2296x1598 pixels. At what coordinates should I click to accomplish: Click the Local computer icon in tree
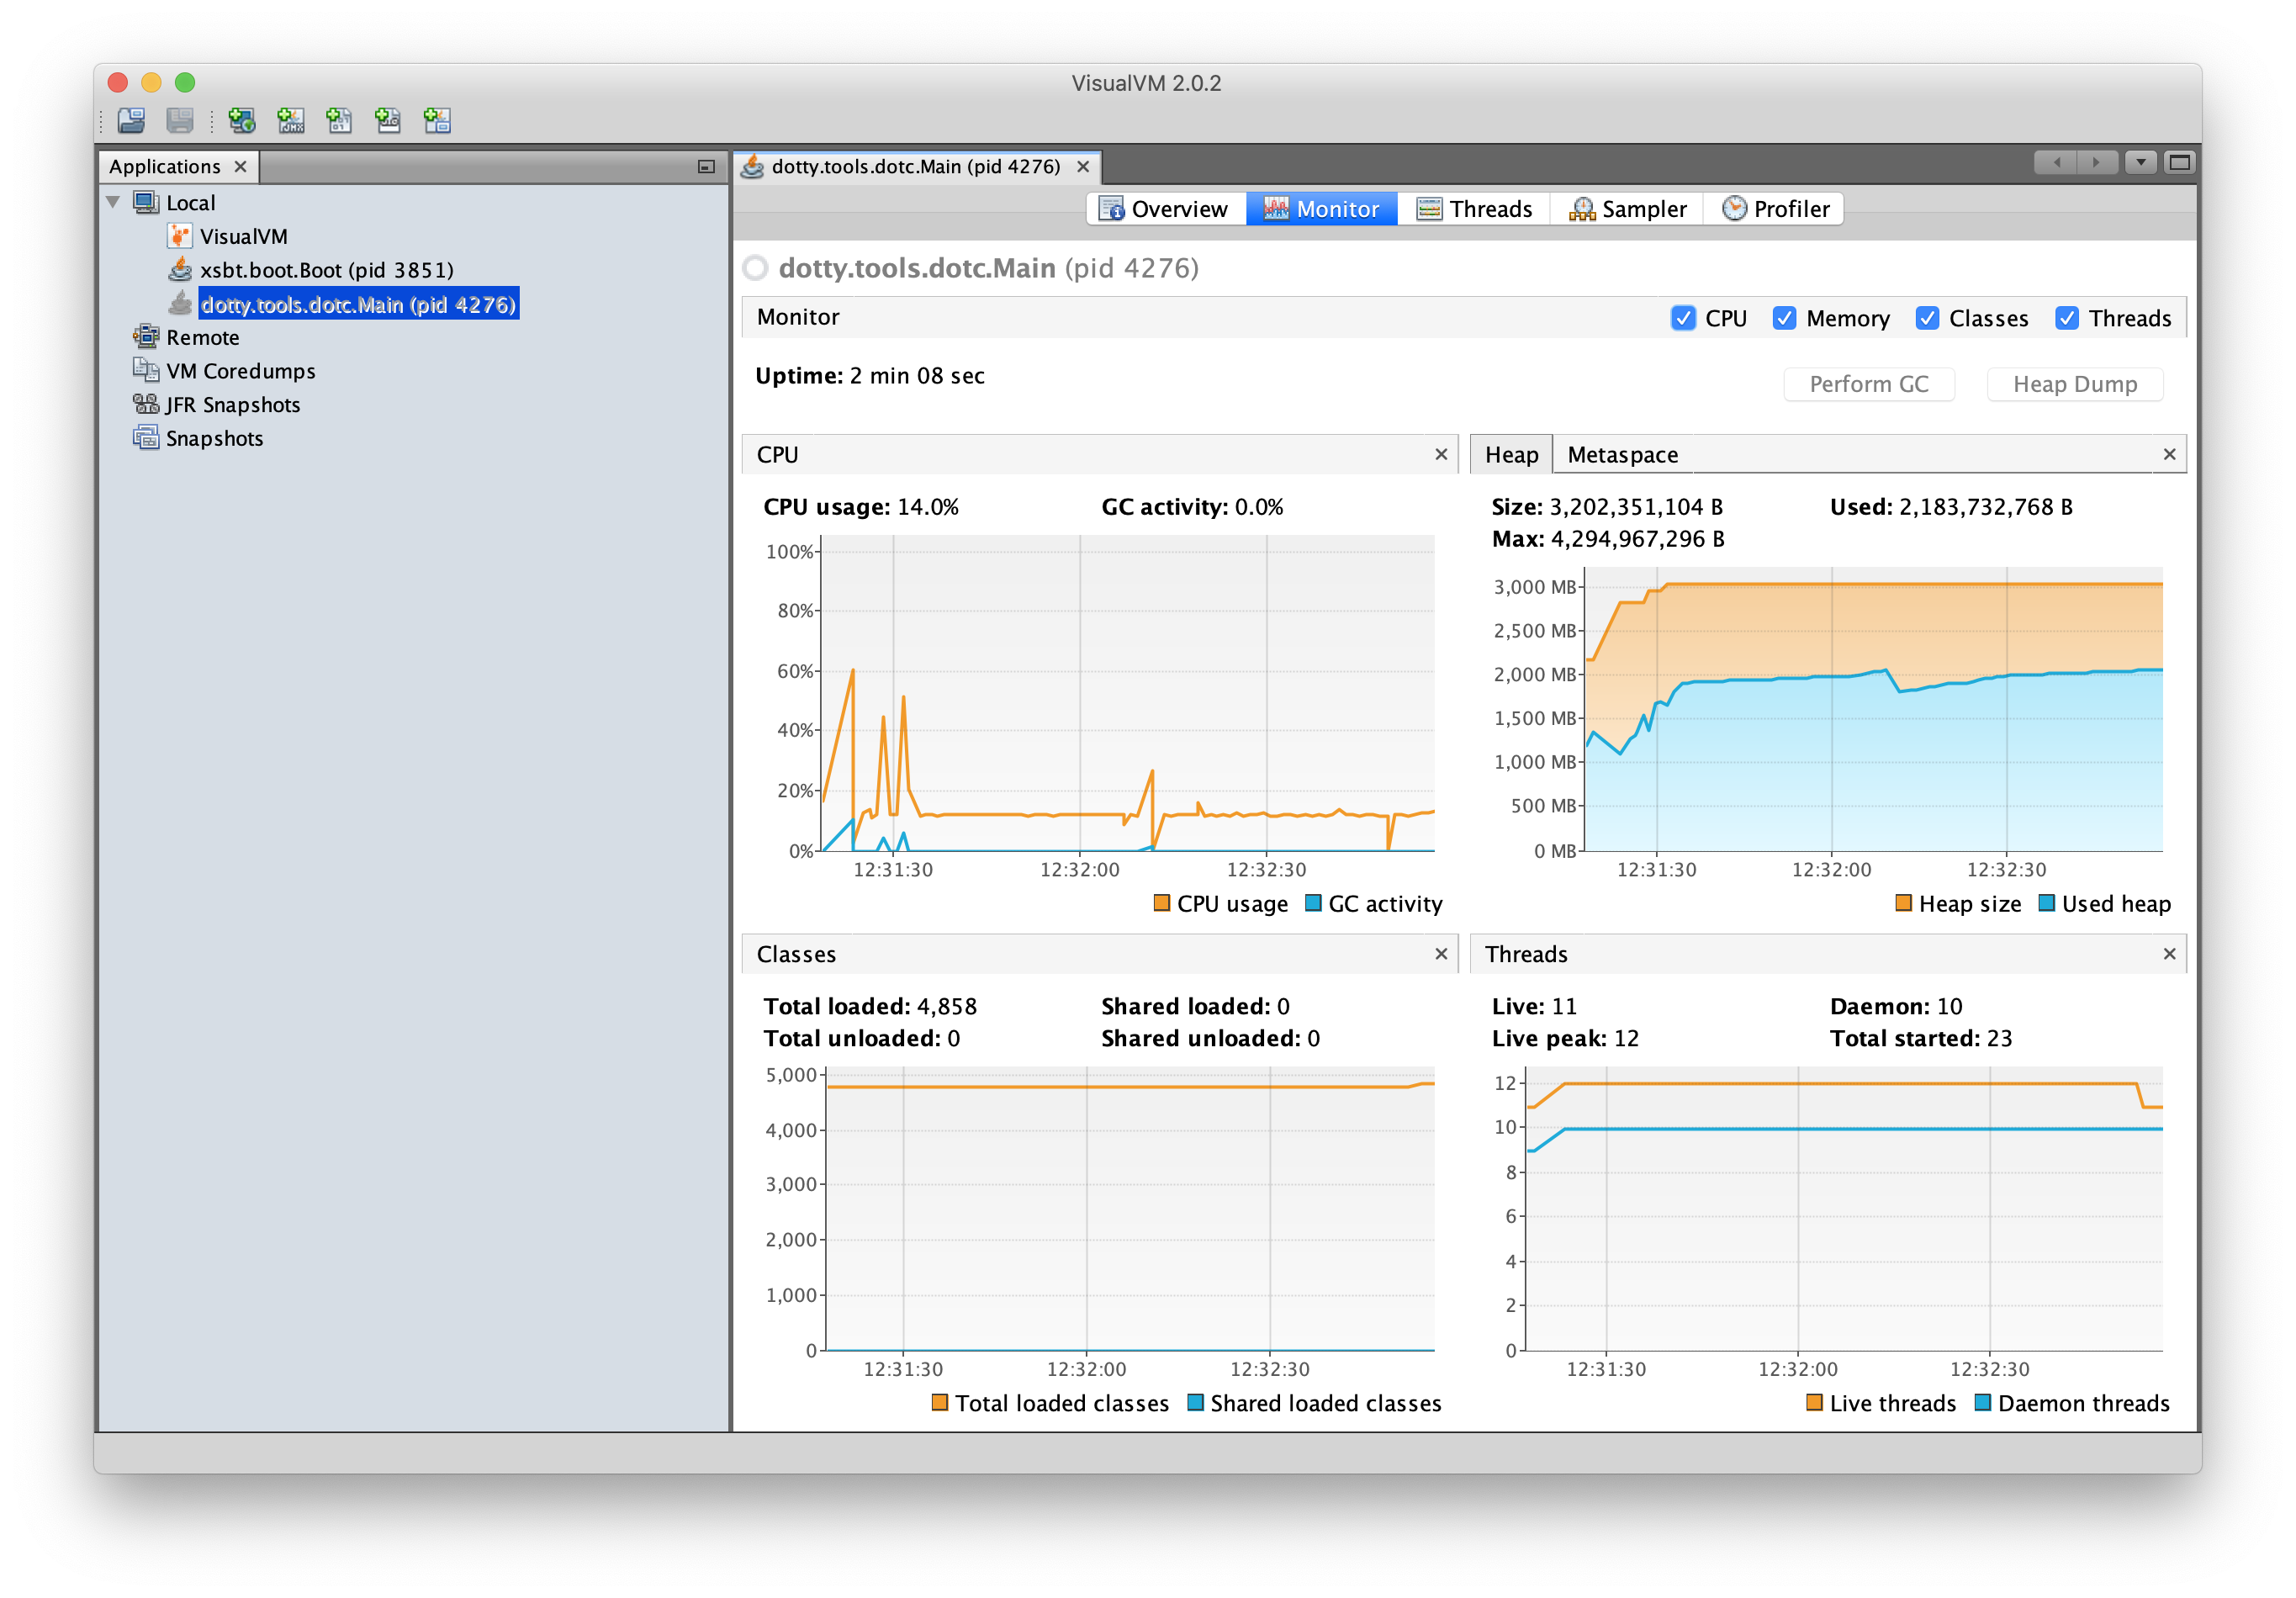click(x=146, y=203)
